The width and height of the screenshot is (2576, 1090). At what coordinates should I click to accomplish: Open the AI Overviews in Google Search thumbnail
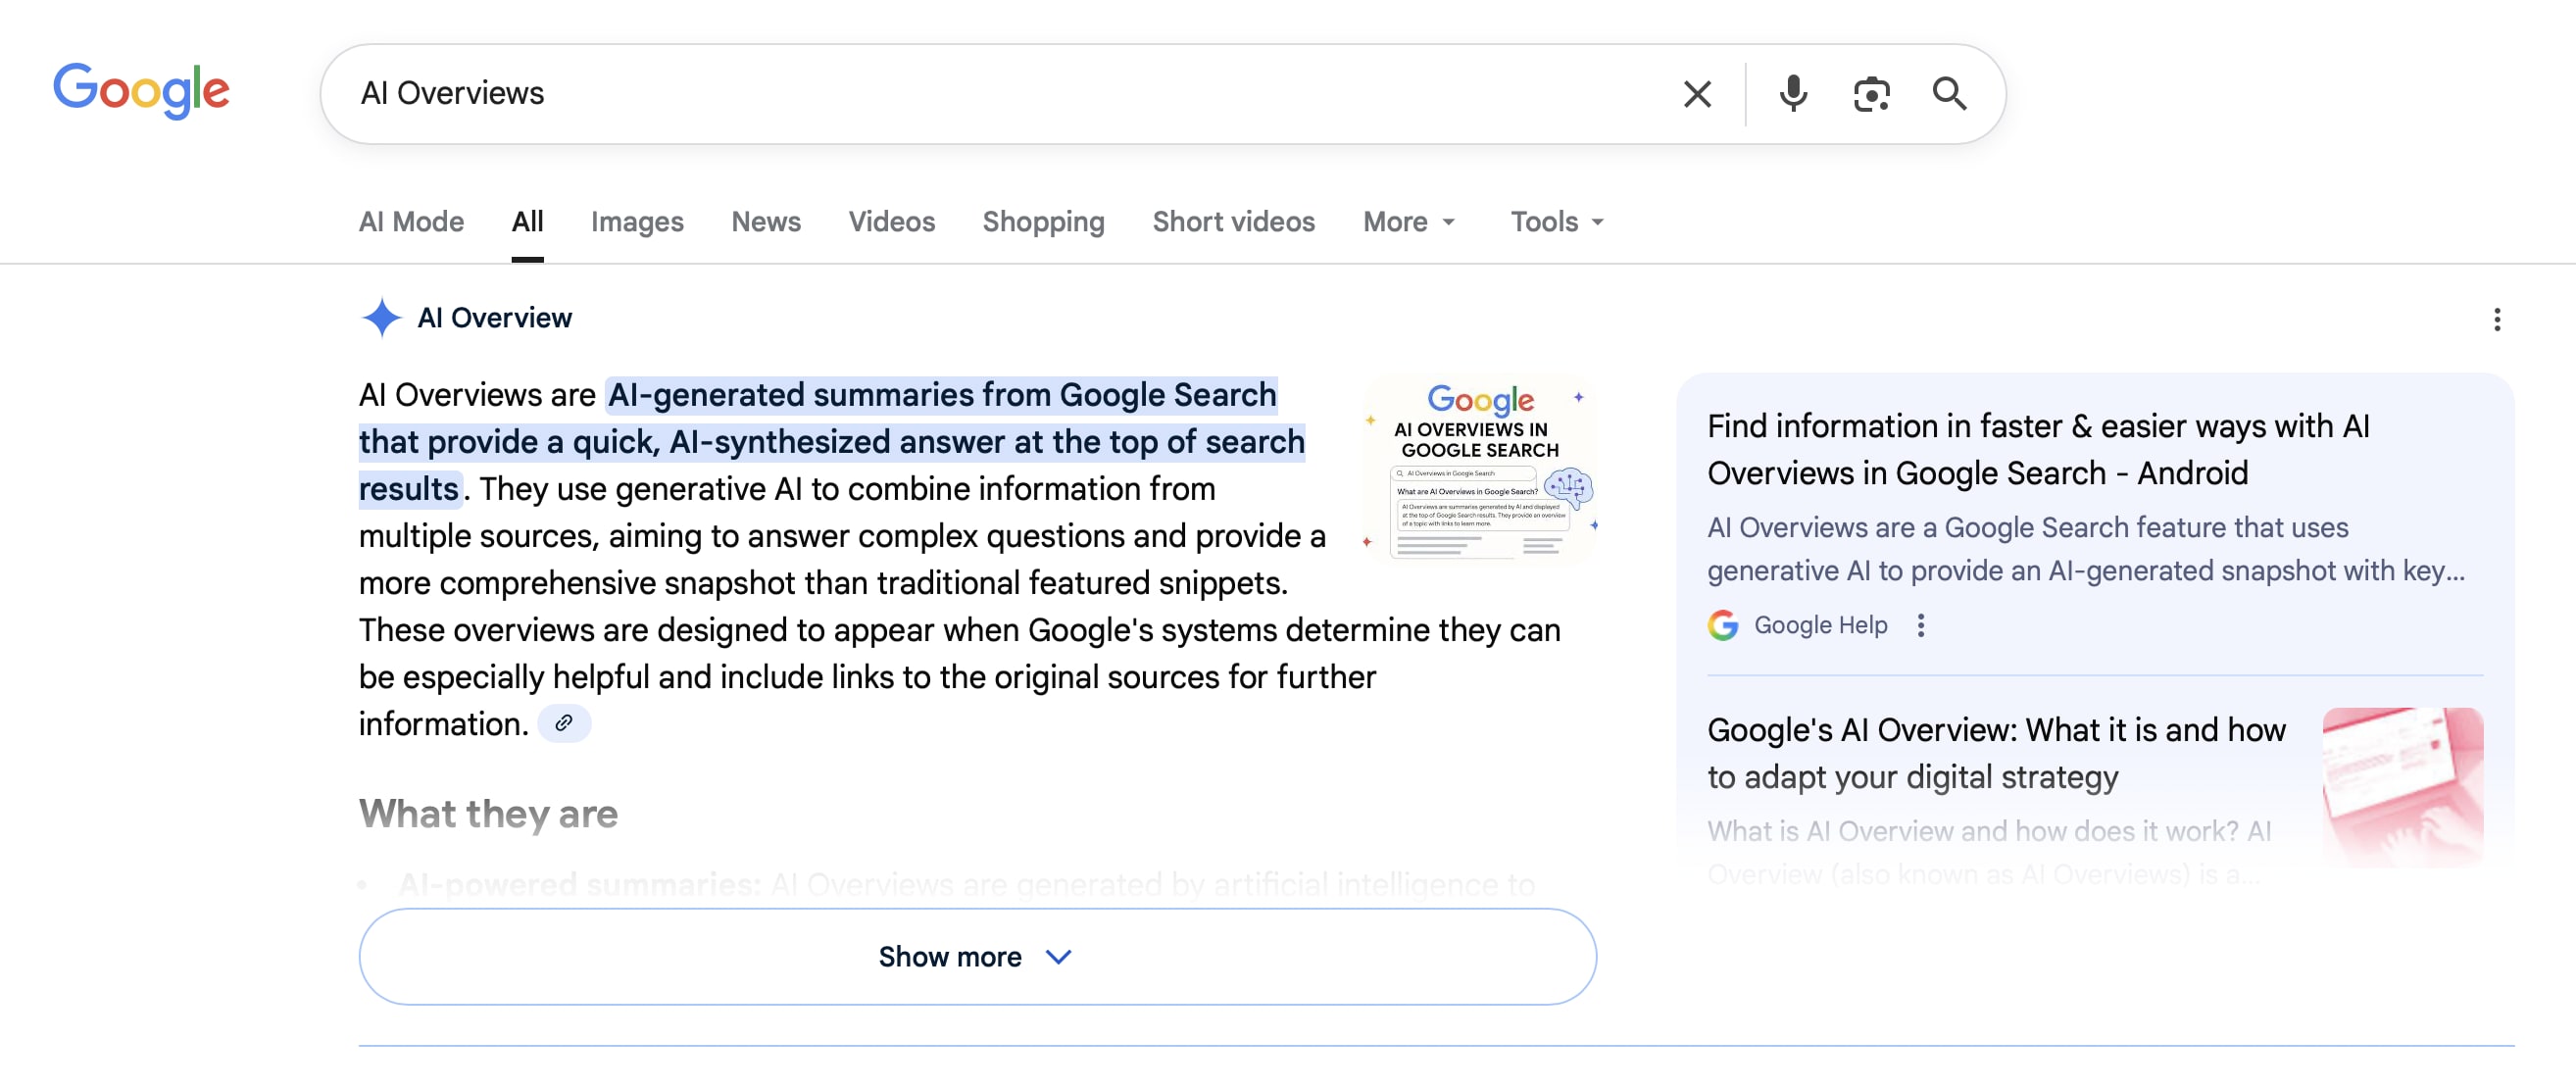(x=1480, y=469)
